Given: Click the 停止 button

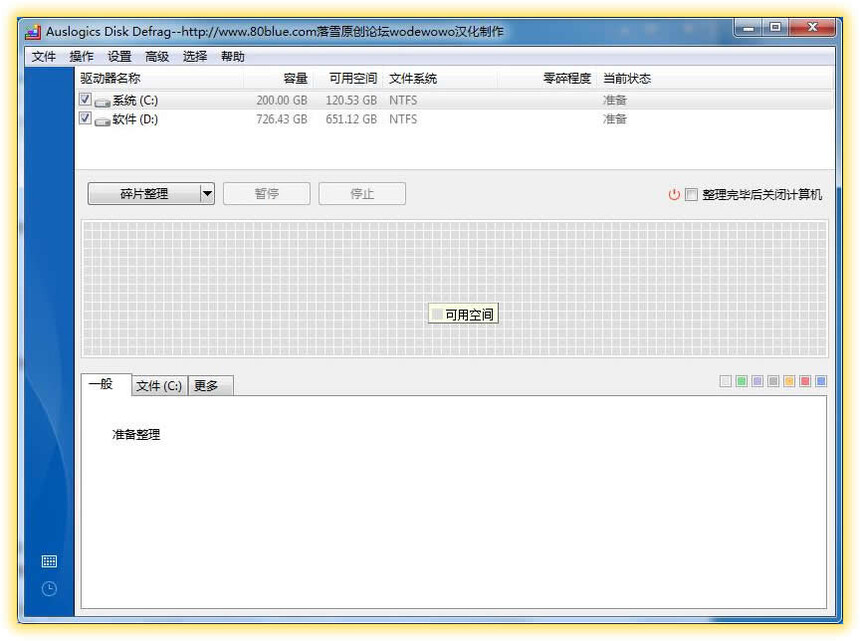Looking at the screenshot, I should click(x=362, y=193).
